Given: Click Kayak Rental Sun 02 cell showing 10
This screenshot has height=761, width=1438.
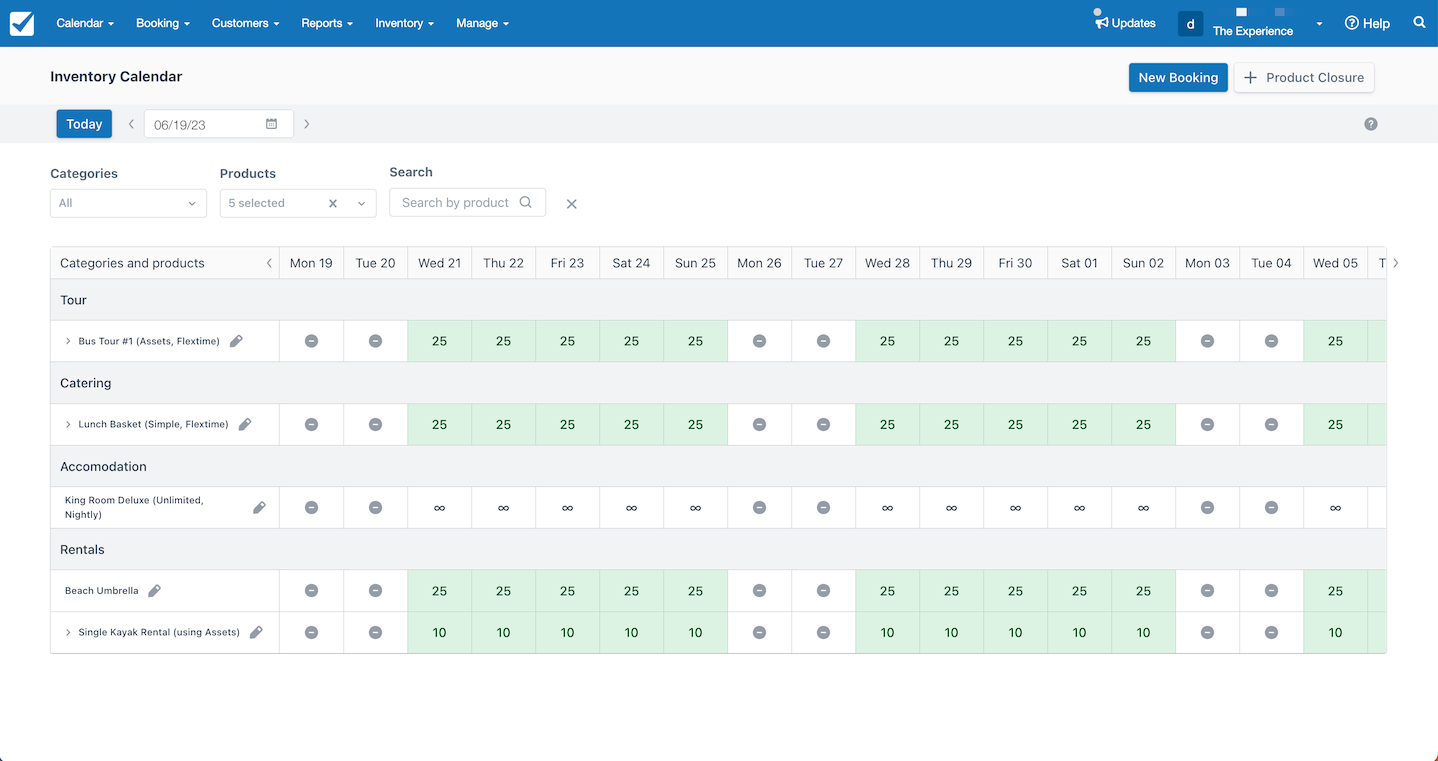Looking at the screenshot, I should pos(1143,632).
